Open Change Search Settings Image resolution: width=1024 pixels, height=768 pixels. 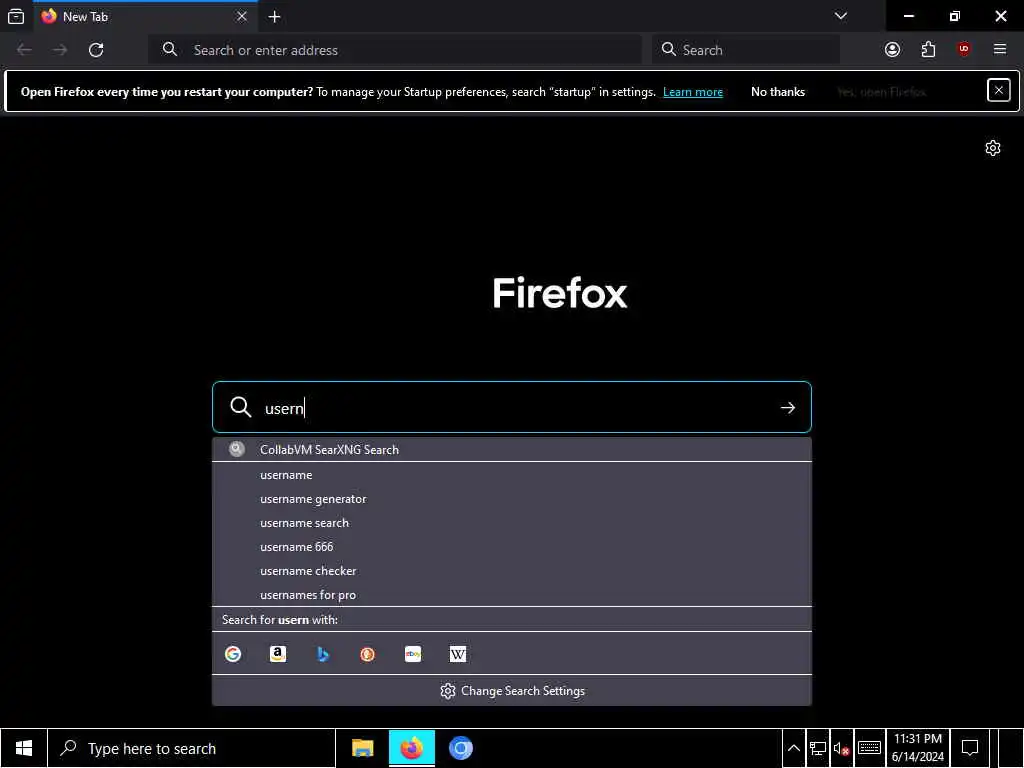512,691
